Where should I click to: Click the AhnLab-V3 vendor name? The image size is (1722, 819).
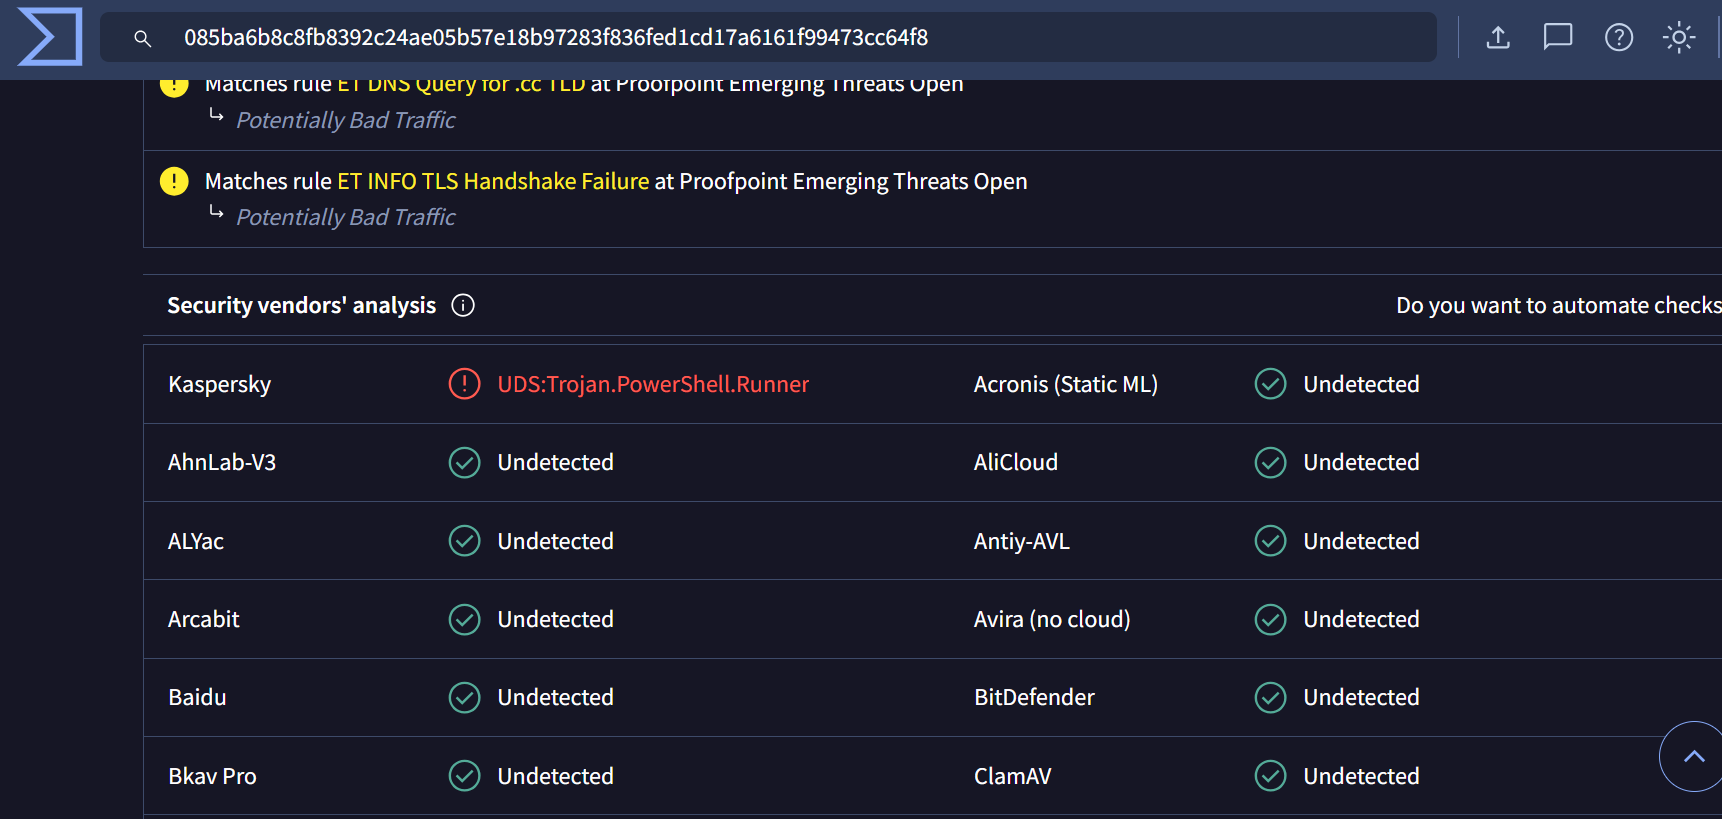222,462
